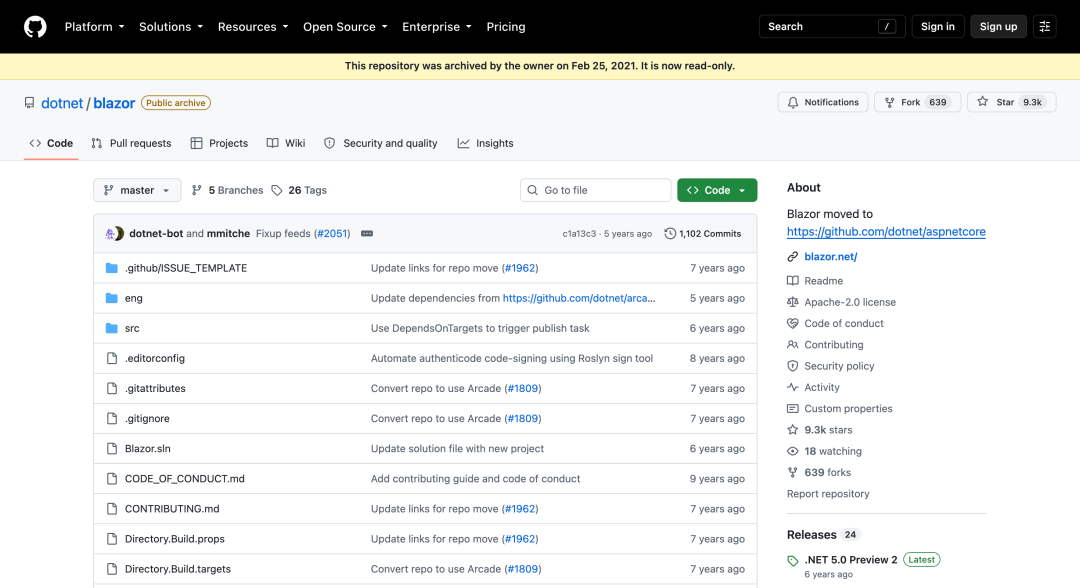Open the Pricing page
The width and height of the screenshot is (1080, 588).
pos(506,27)
